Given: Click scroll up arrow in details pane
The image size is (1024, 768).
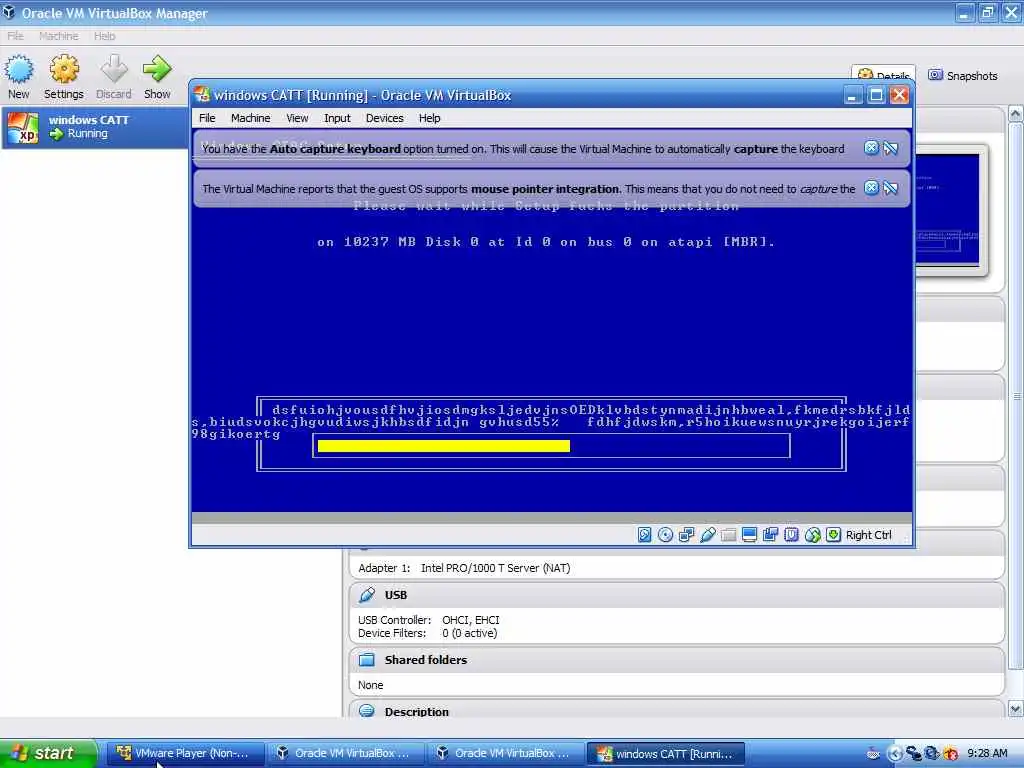Looking at the screenshot, I should pos(1016,114).
